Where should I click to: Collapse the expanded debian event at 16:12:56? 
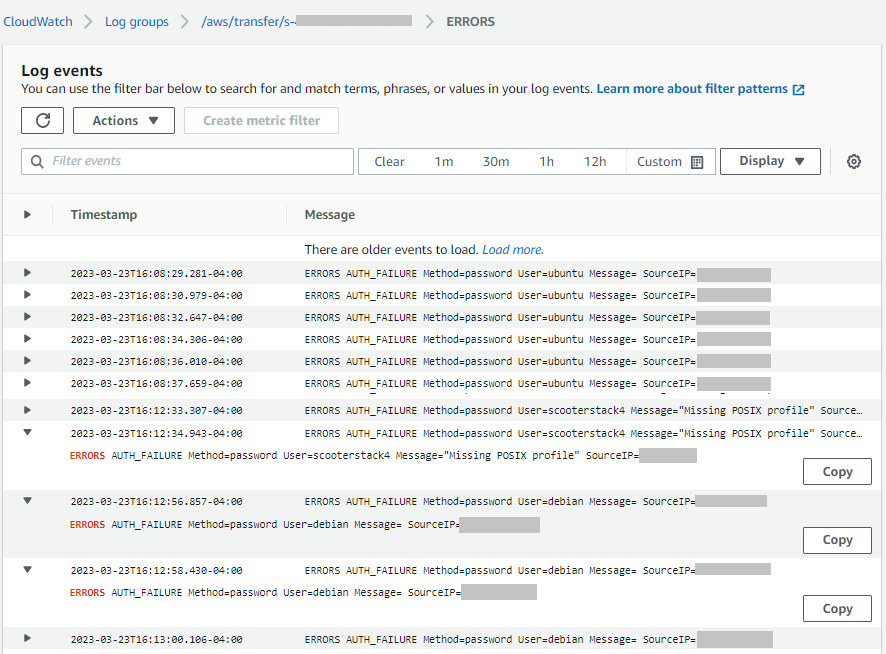point(28,502)
